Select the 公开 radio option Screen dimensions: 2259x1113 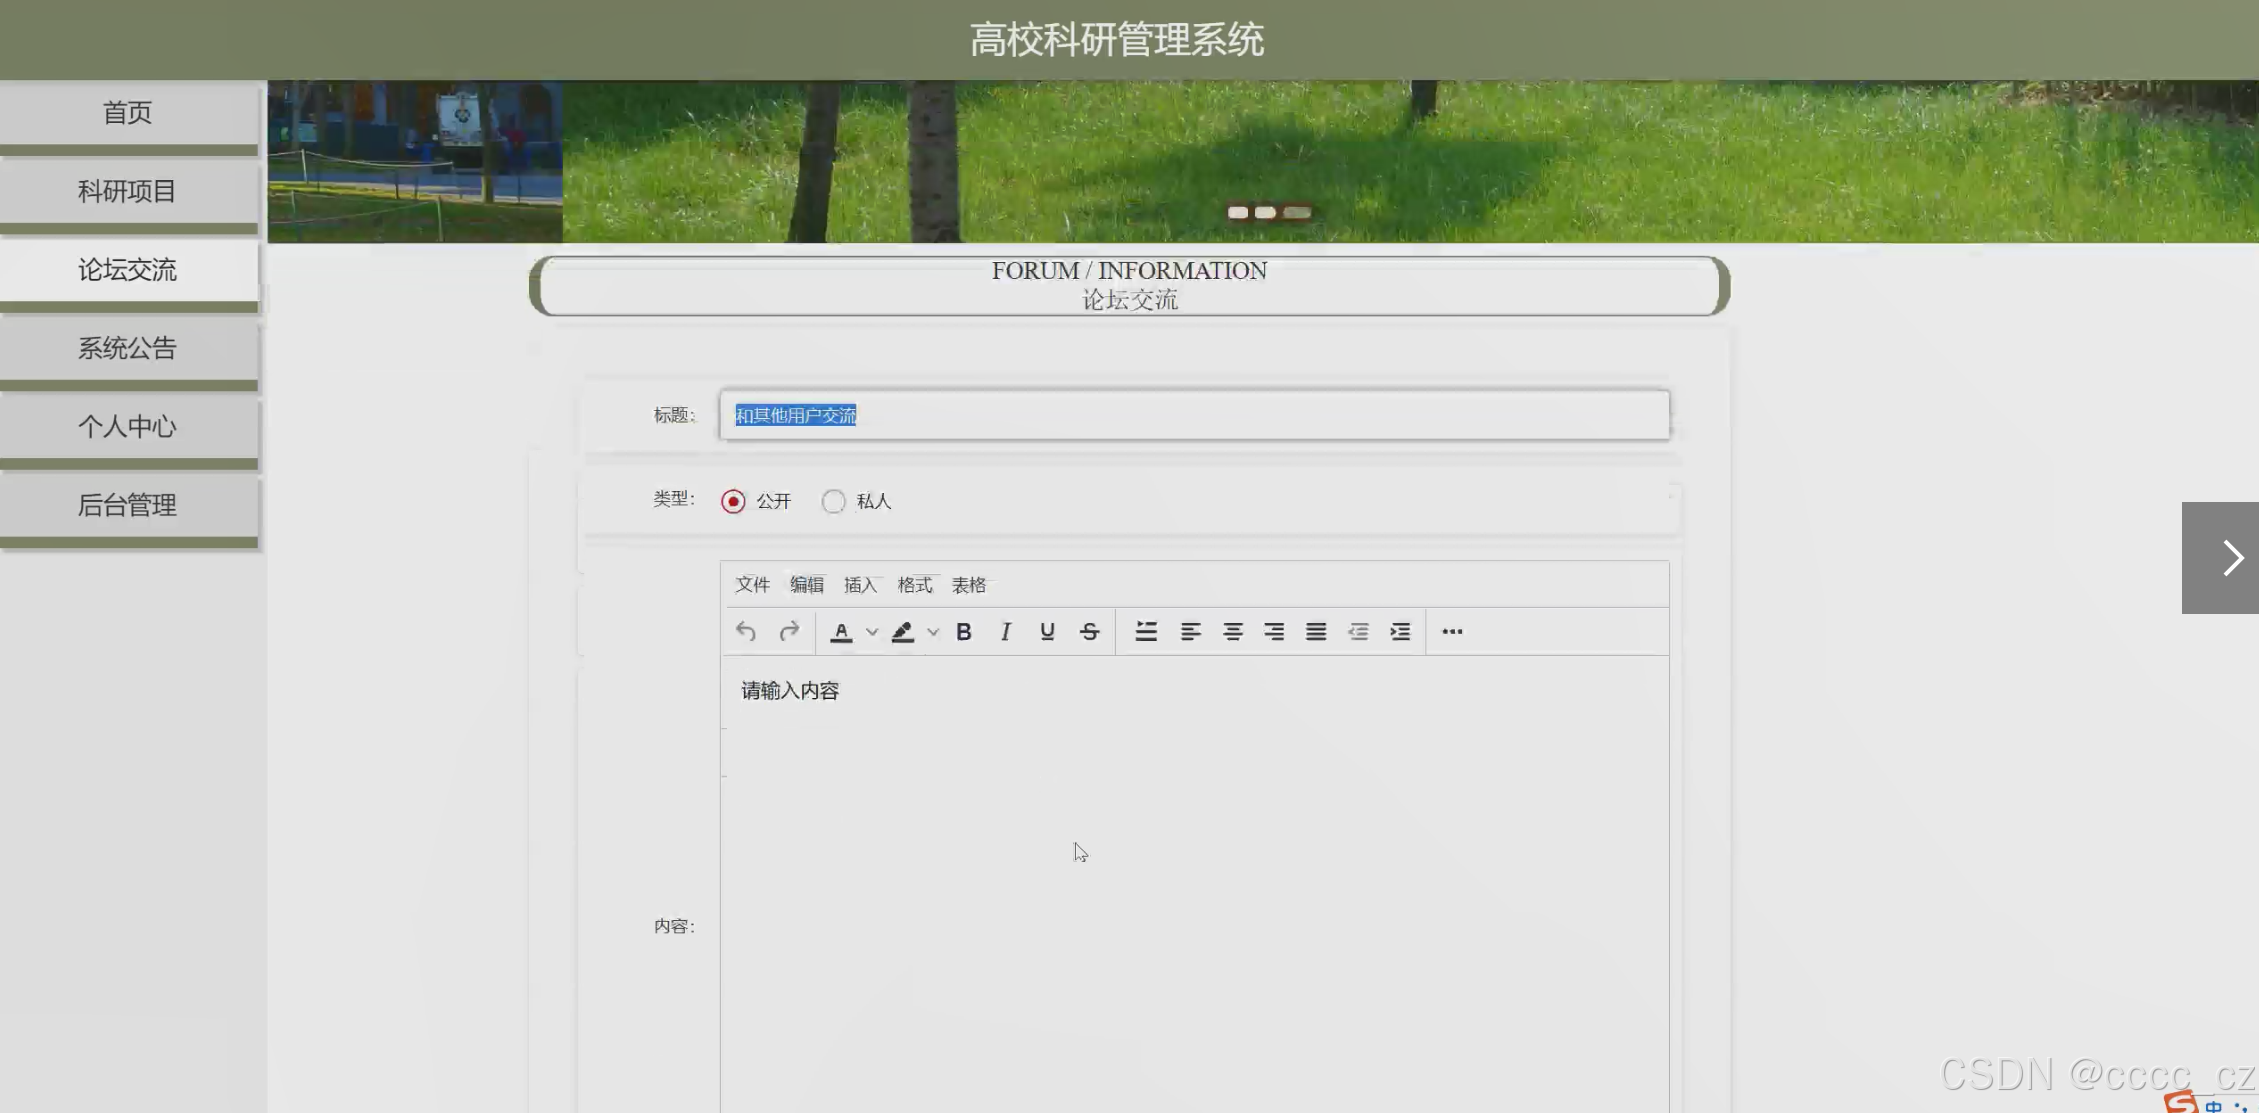(733, 501)
